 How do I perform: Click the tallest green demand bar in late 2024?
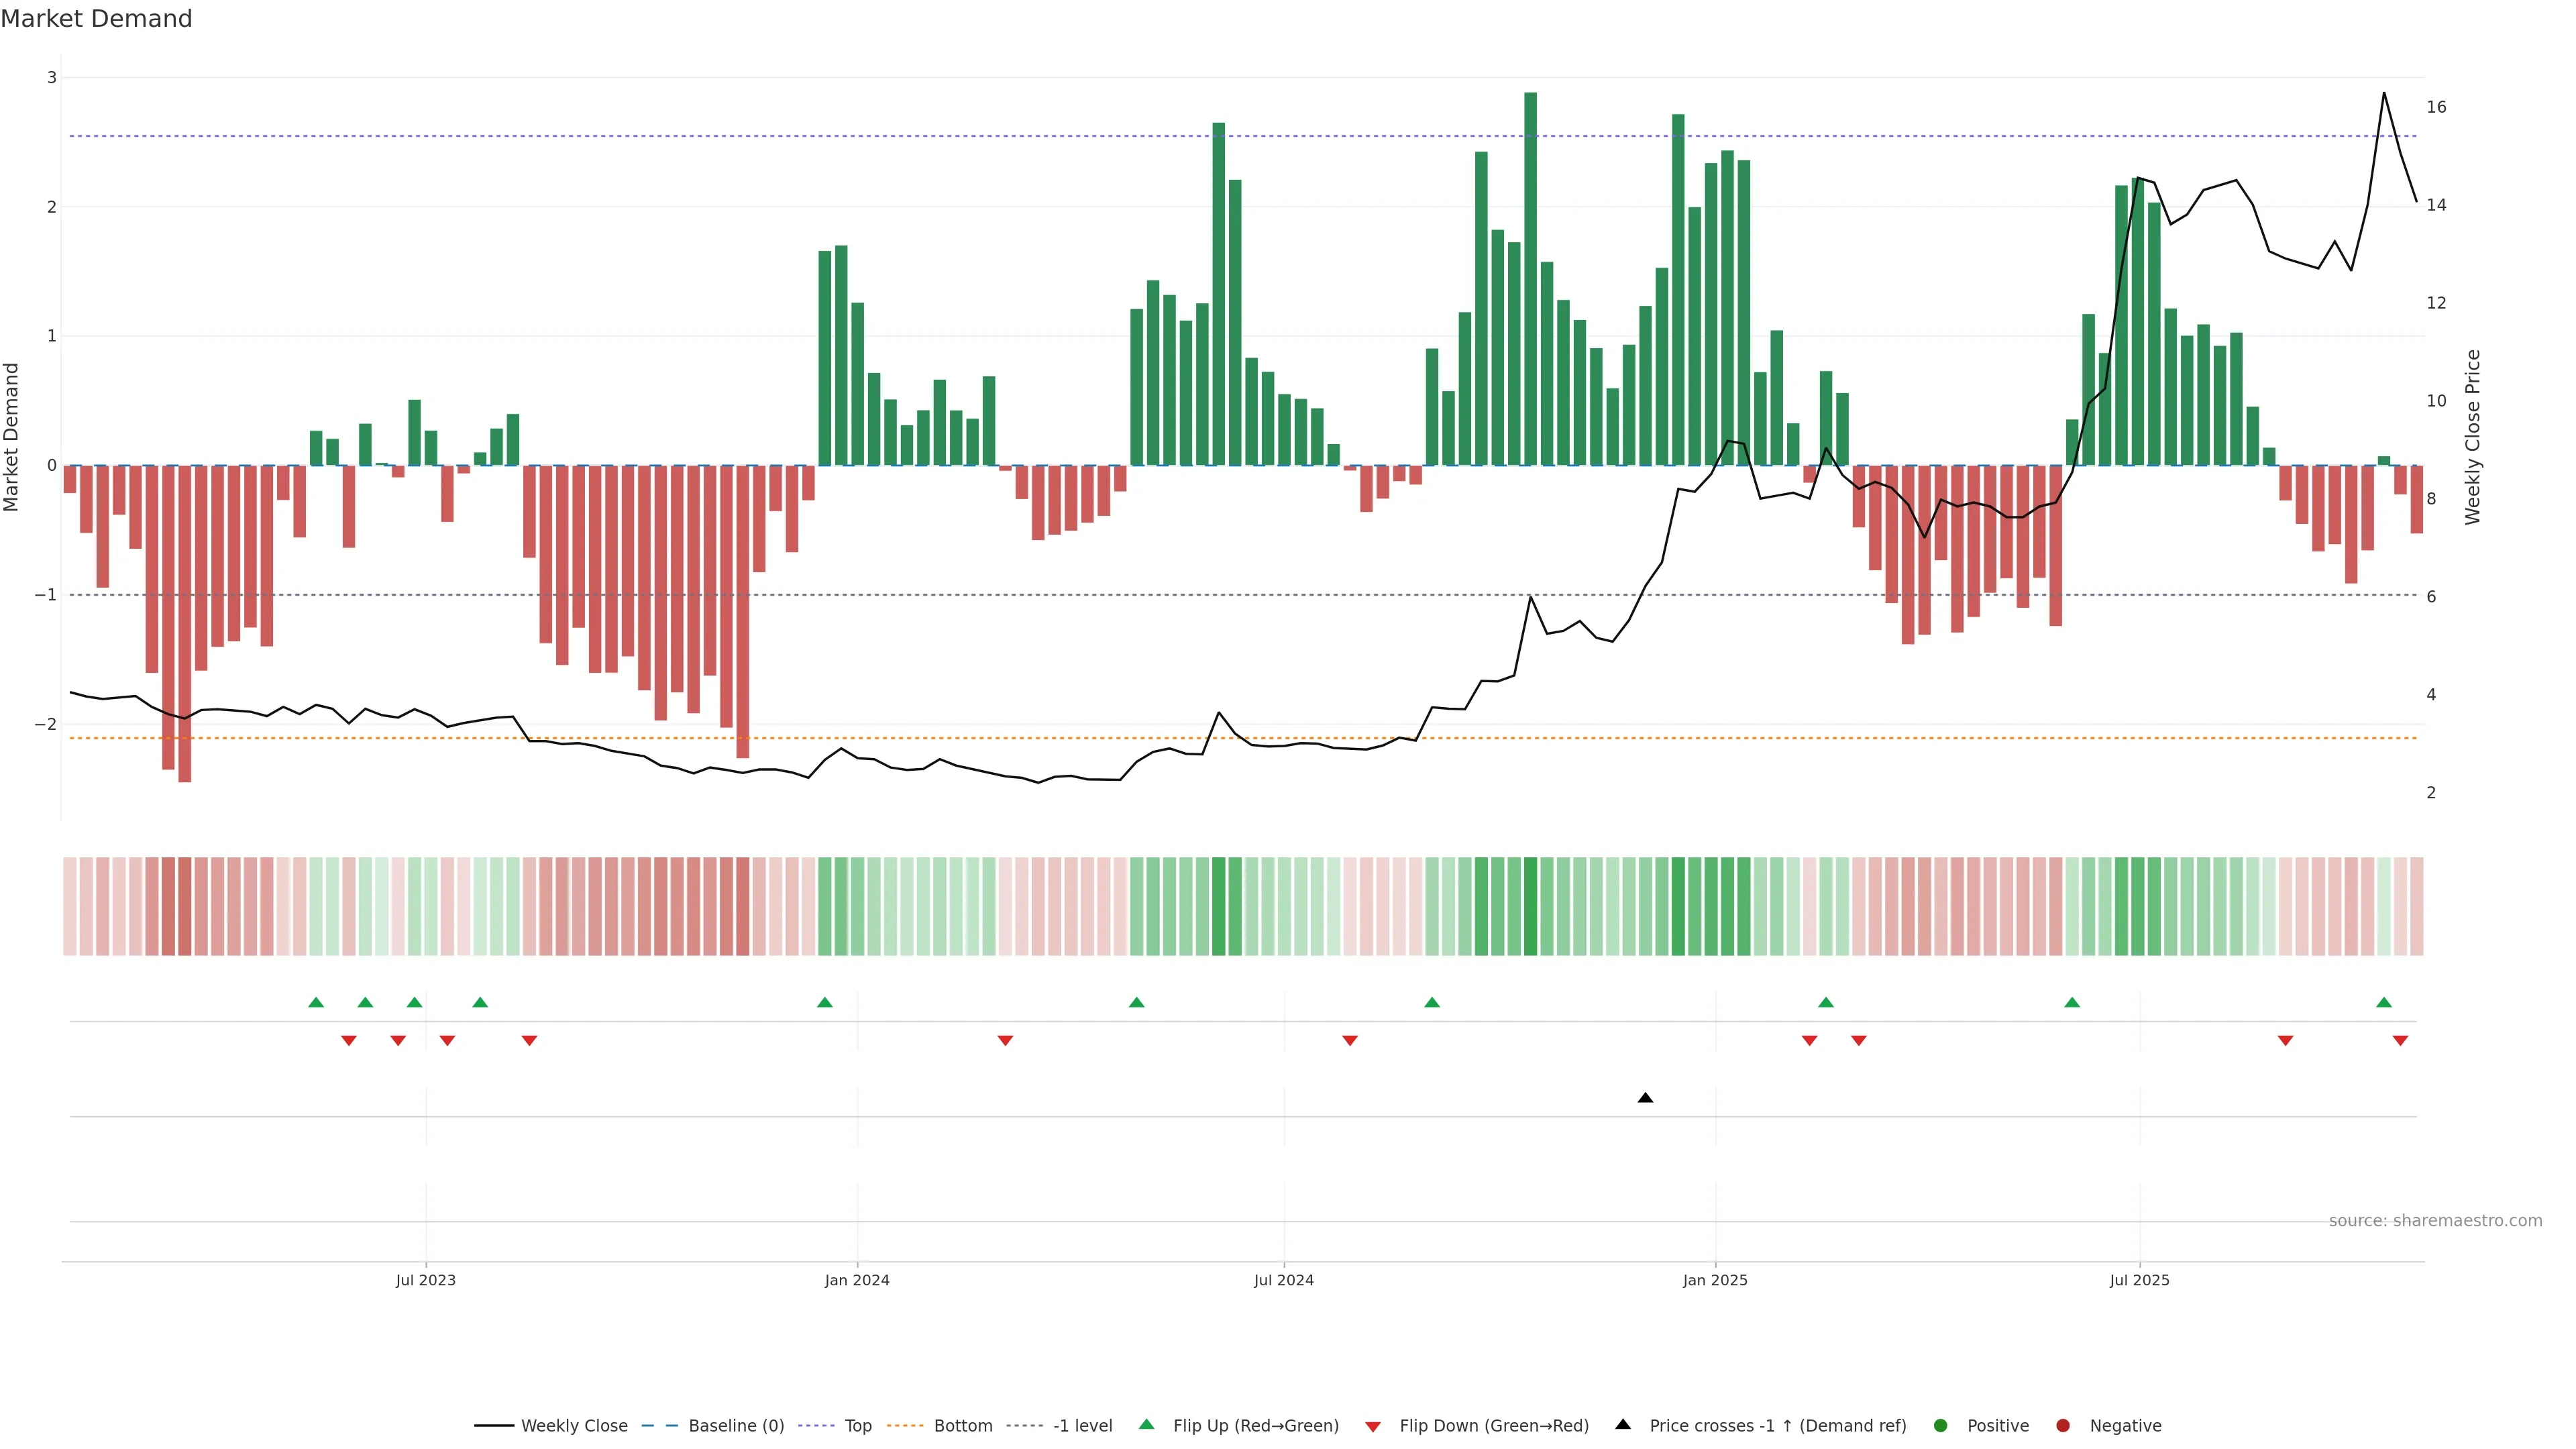click(1530, 280)
